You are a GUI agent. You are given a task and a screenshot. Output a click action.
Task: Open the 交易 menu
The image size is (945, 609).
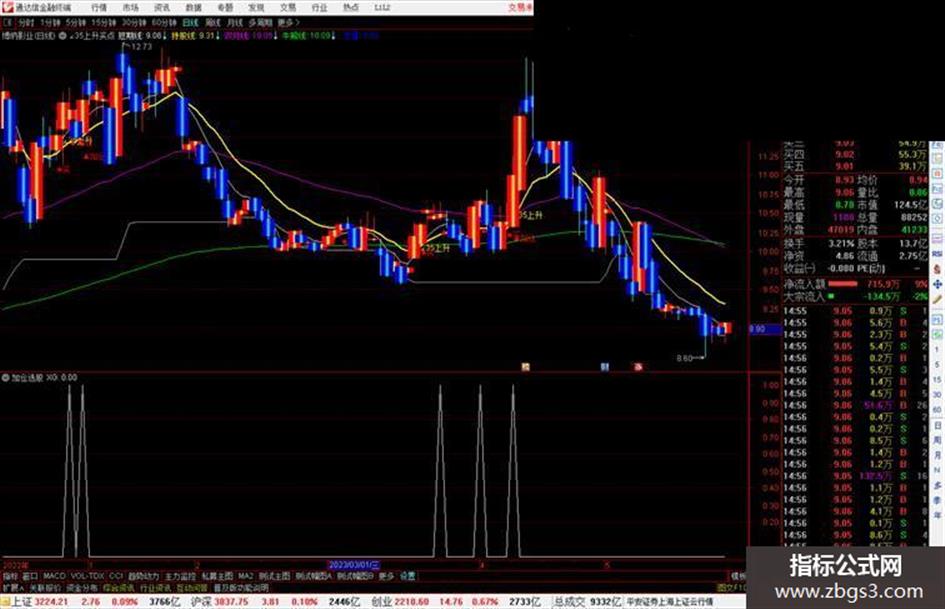288,8
